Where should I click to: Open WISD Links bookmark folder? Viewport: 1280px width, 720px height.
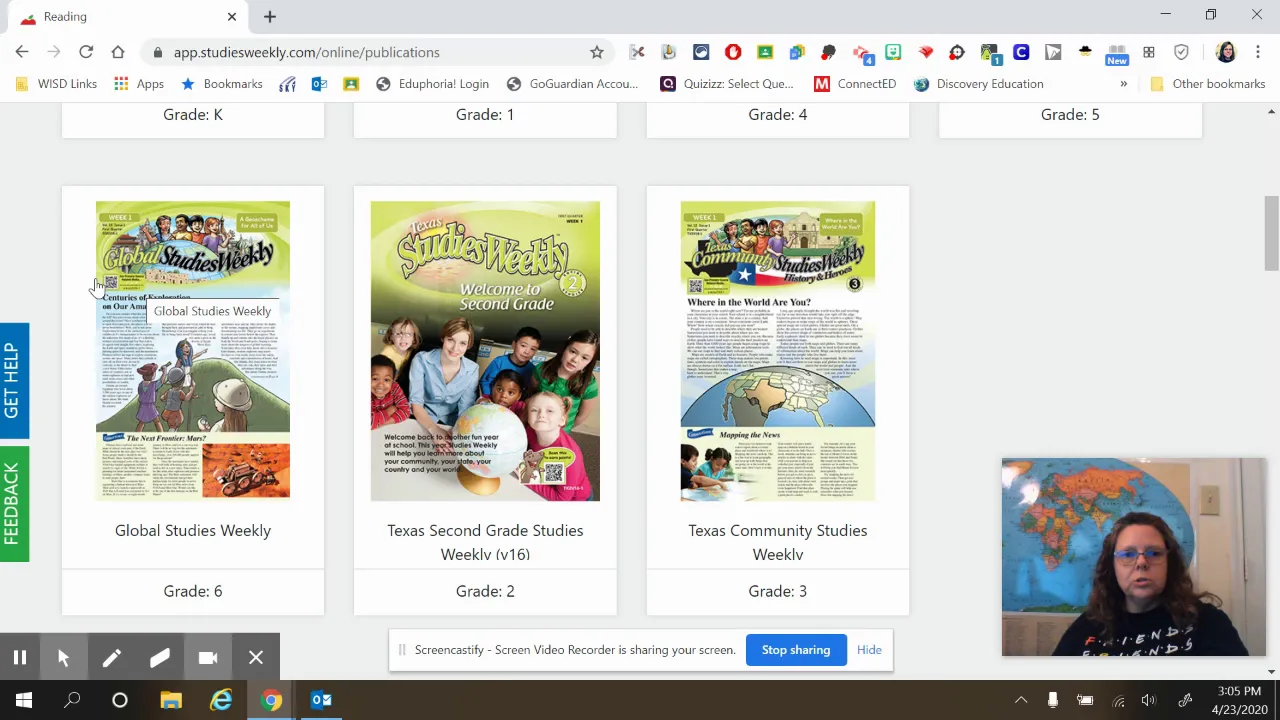[x=56, y=84]
